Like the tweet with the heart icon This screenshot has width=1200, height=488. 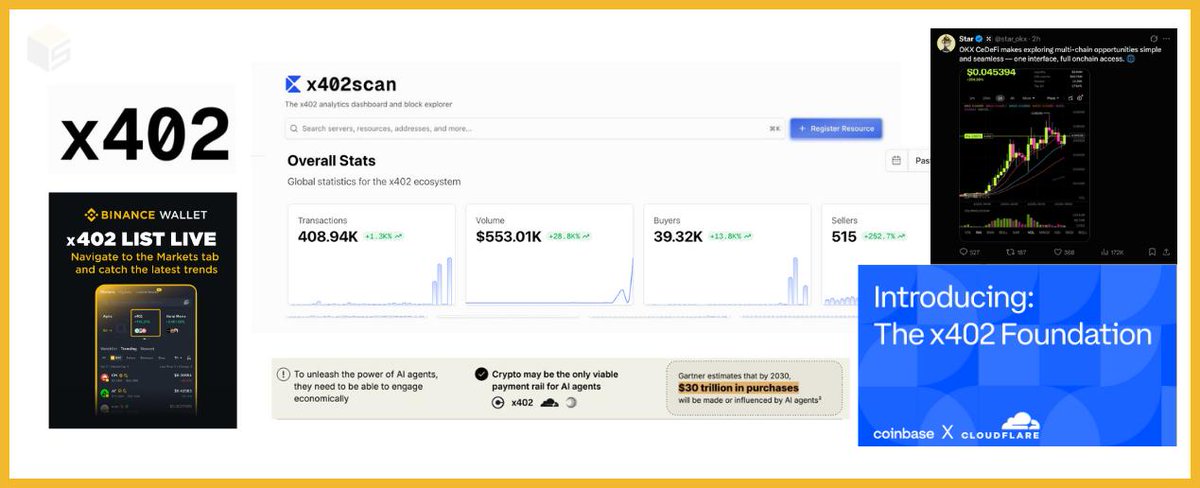pyautogui.click(x=1057, y=252)
